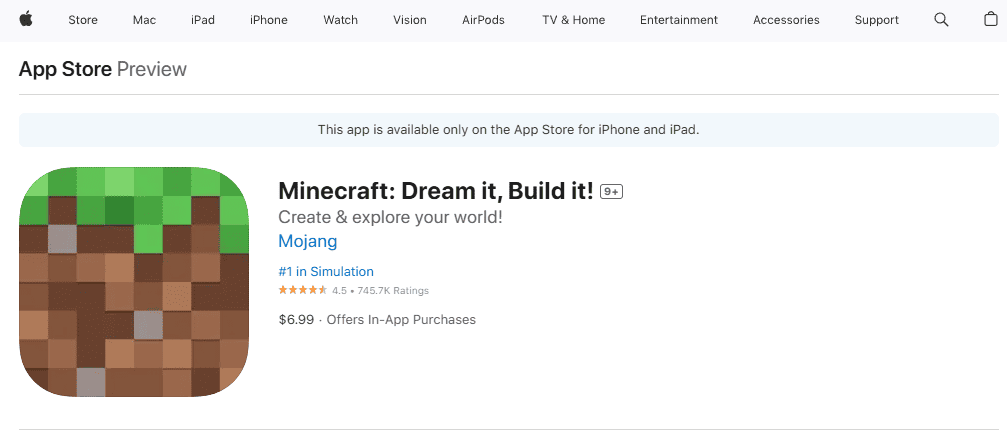Open the Mojang developer link
The image size is (1007, 445).
tap(308, 241)
